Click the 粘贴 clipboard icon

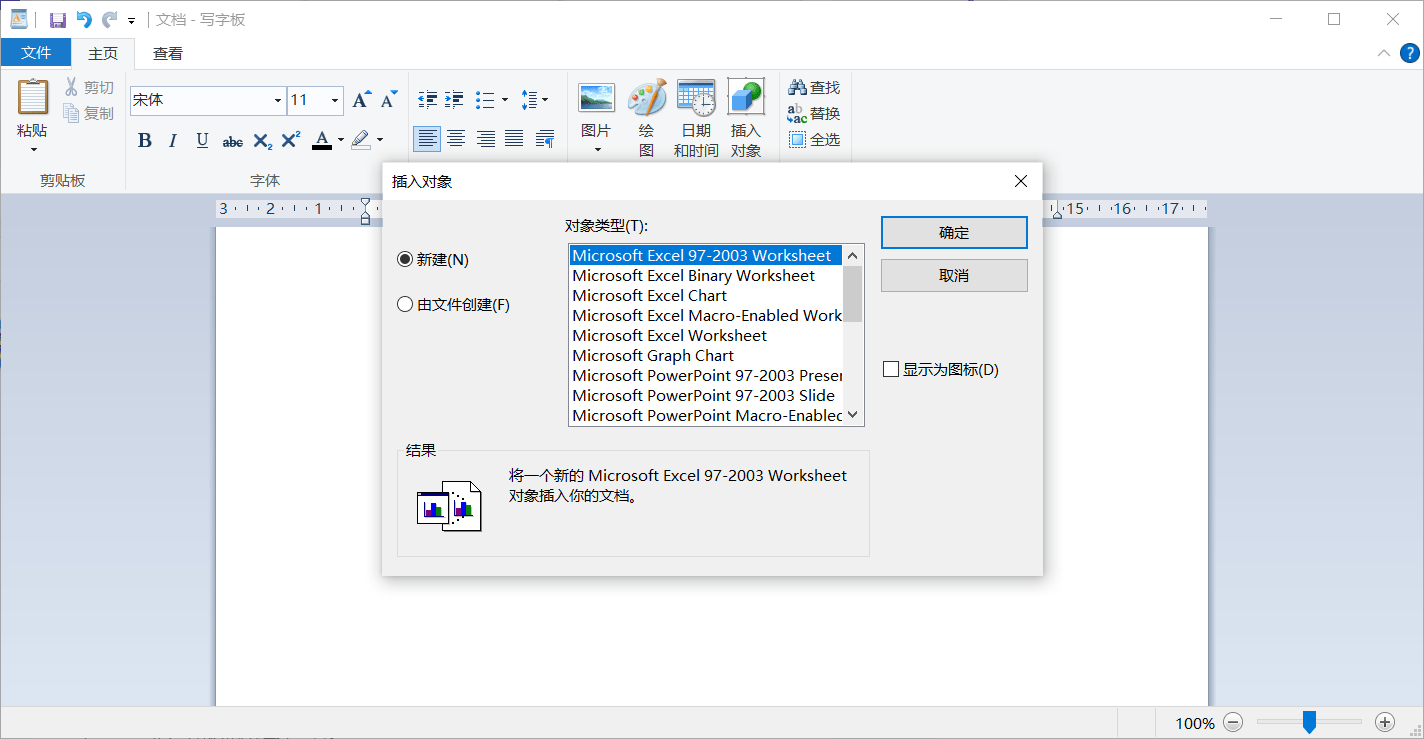click(33, 98)
